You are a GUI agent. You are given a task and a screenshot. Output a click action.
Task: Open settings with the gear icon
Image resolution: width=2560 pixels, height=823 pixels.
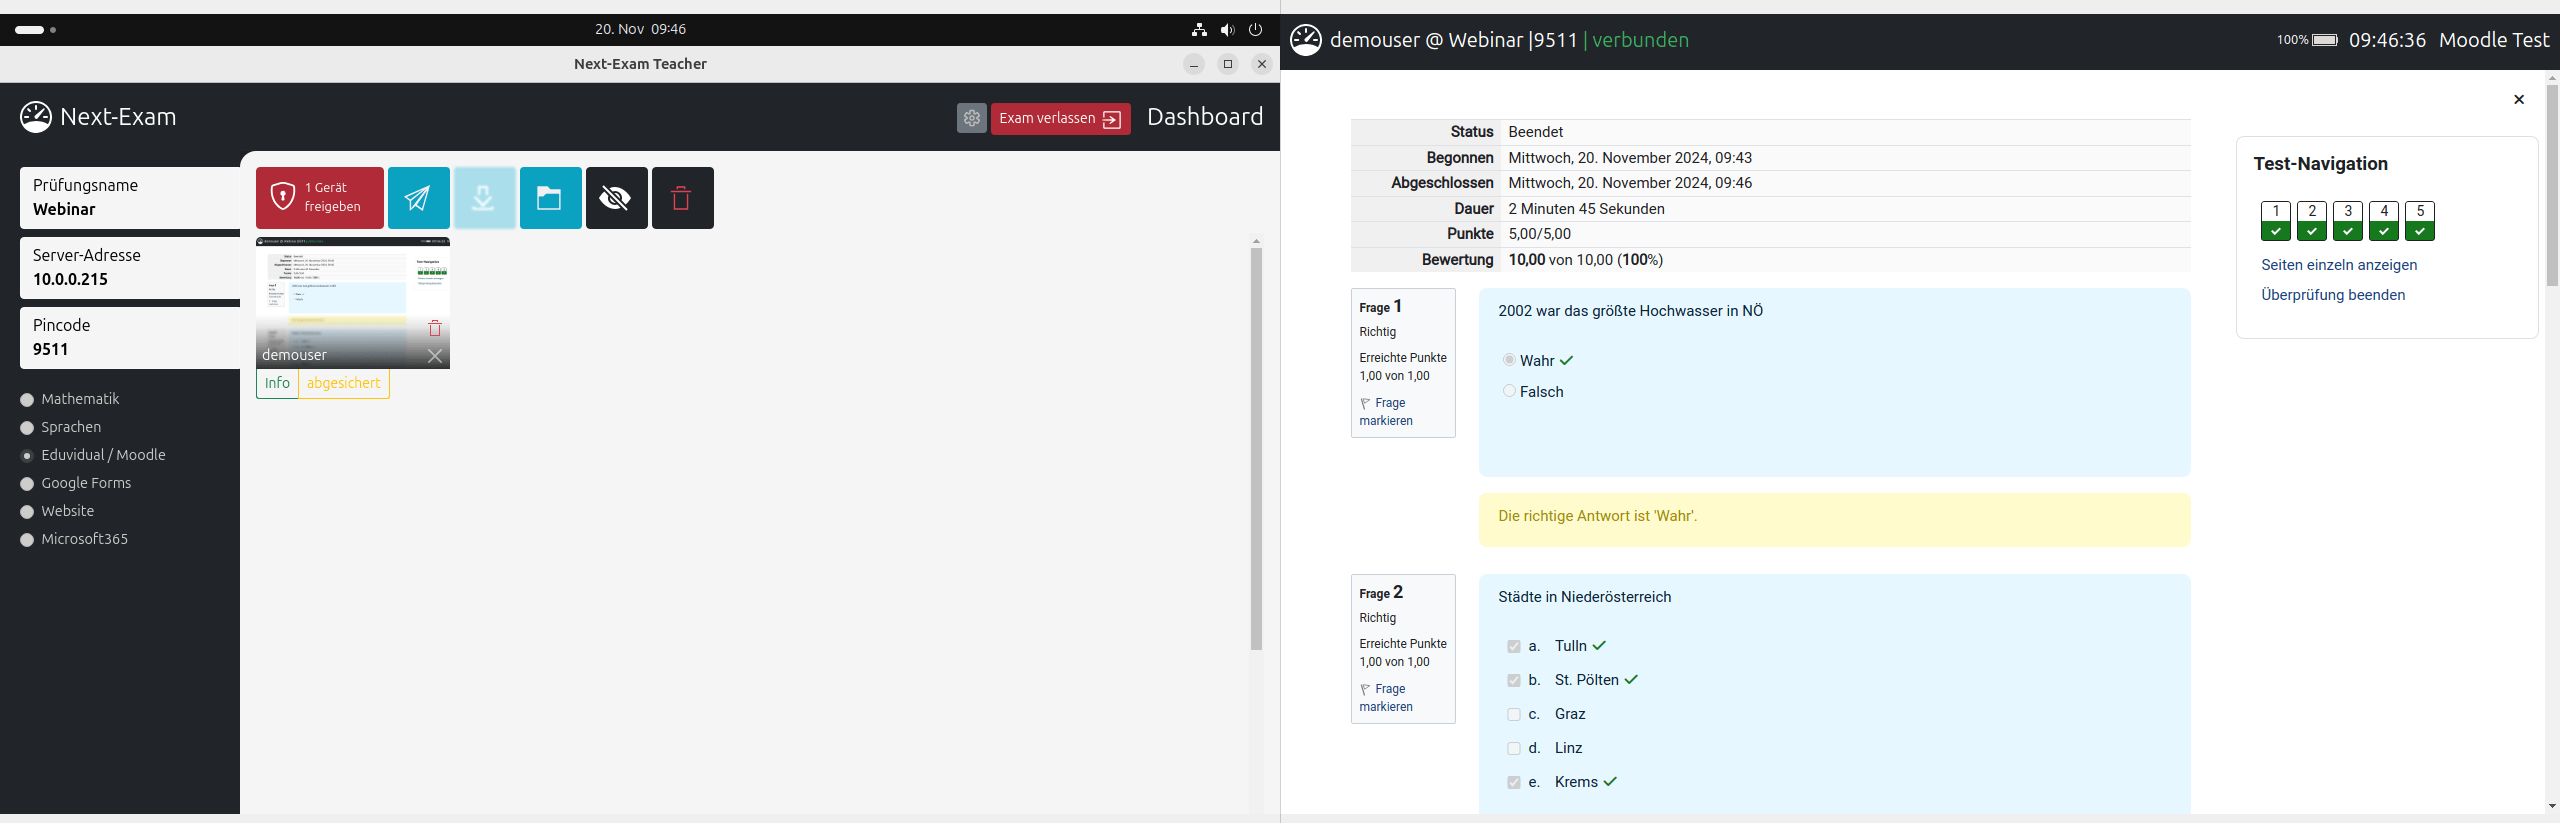pos(971,118)
